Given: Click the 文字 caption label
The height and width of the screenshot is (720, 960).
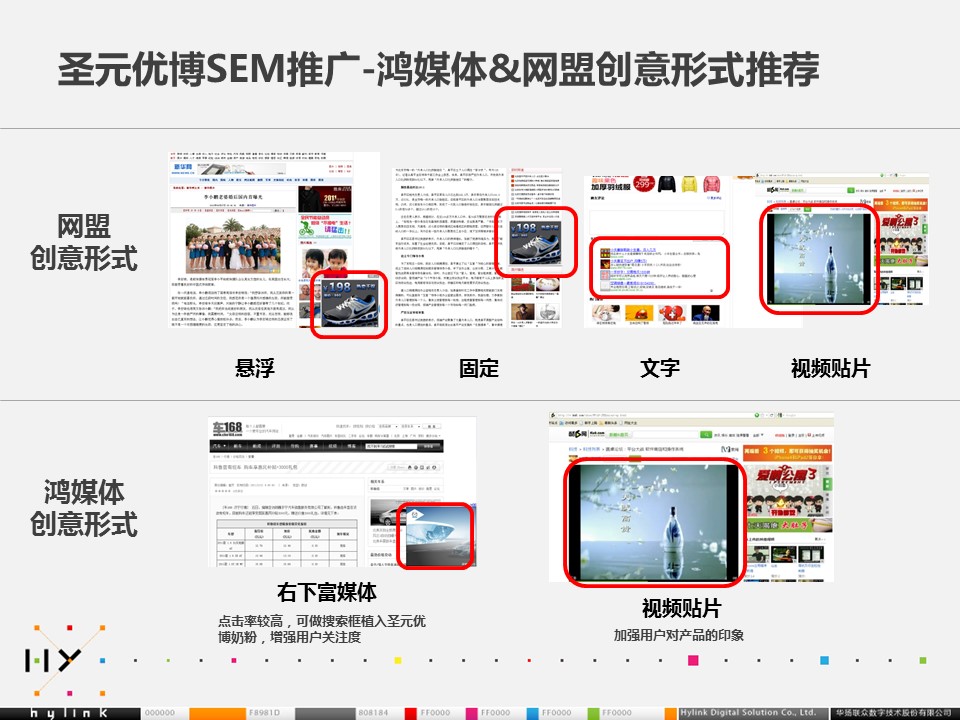Looking at the screenshot, I should click(659, 368).
